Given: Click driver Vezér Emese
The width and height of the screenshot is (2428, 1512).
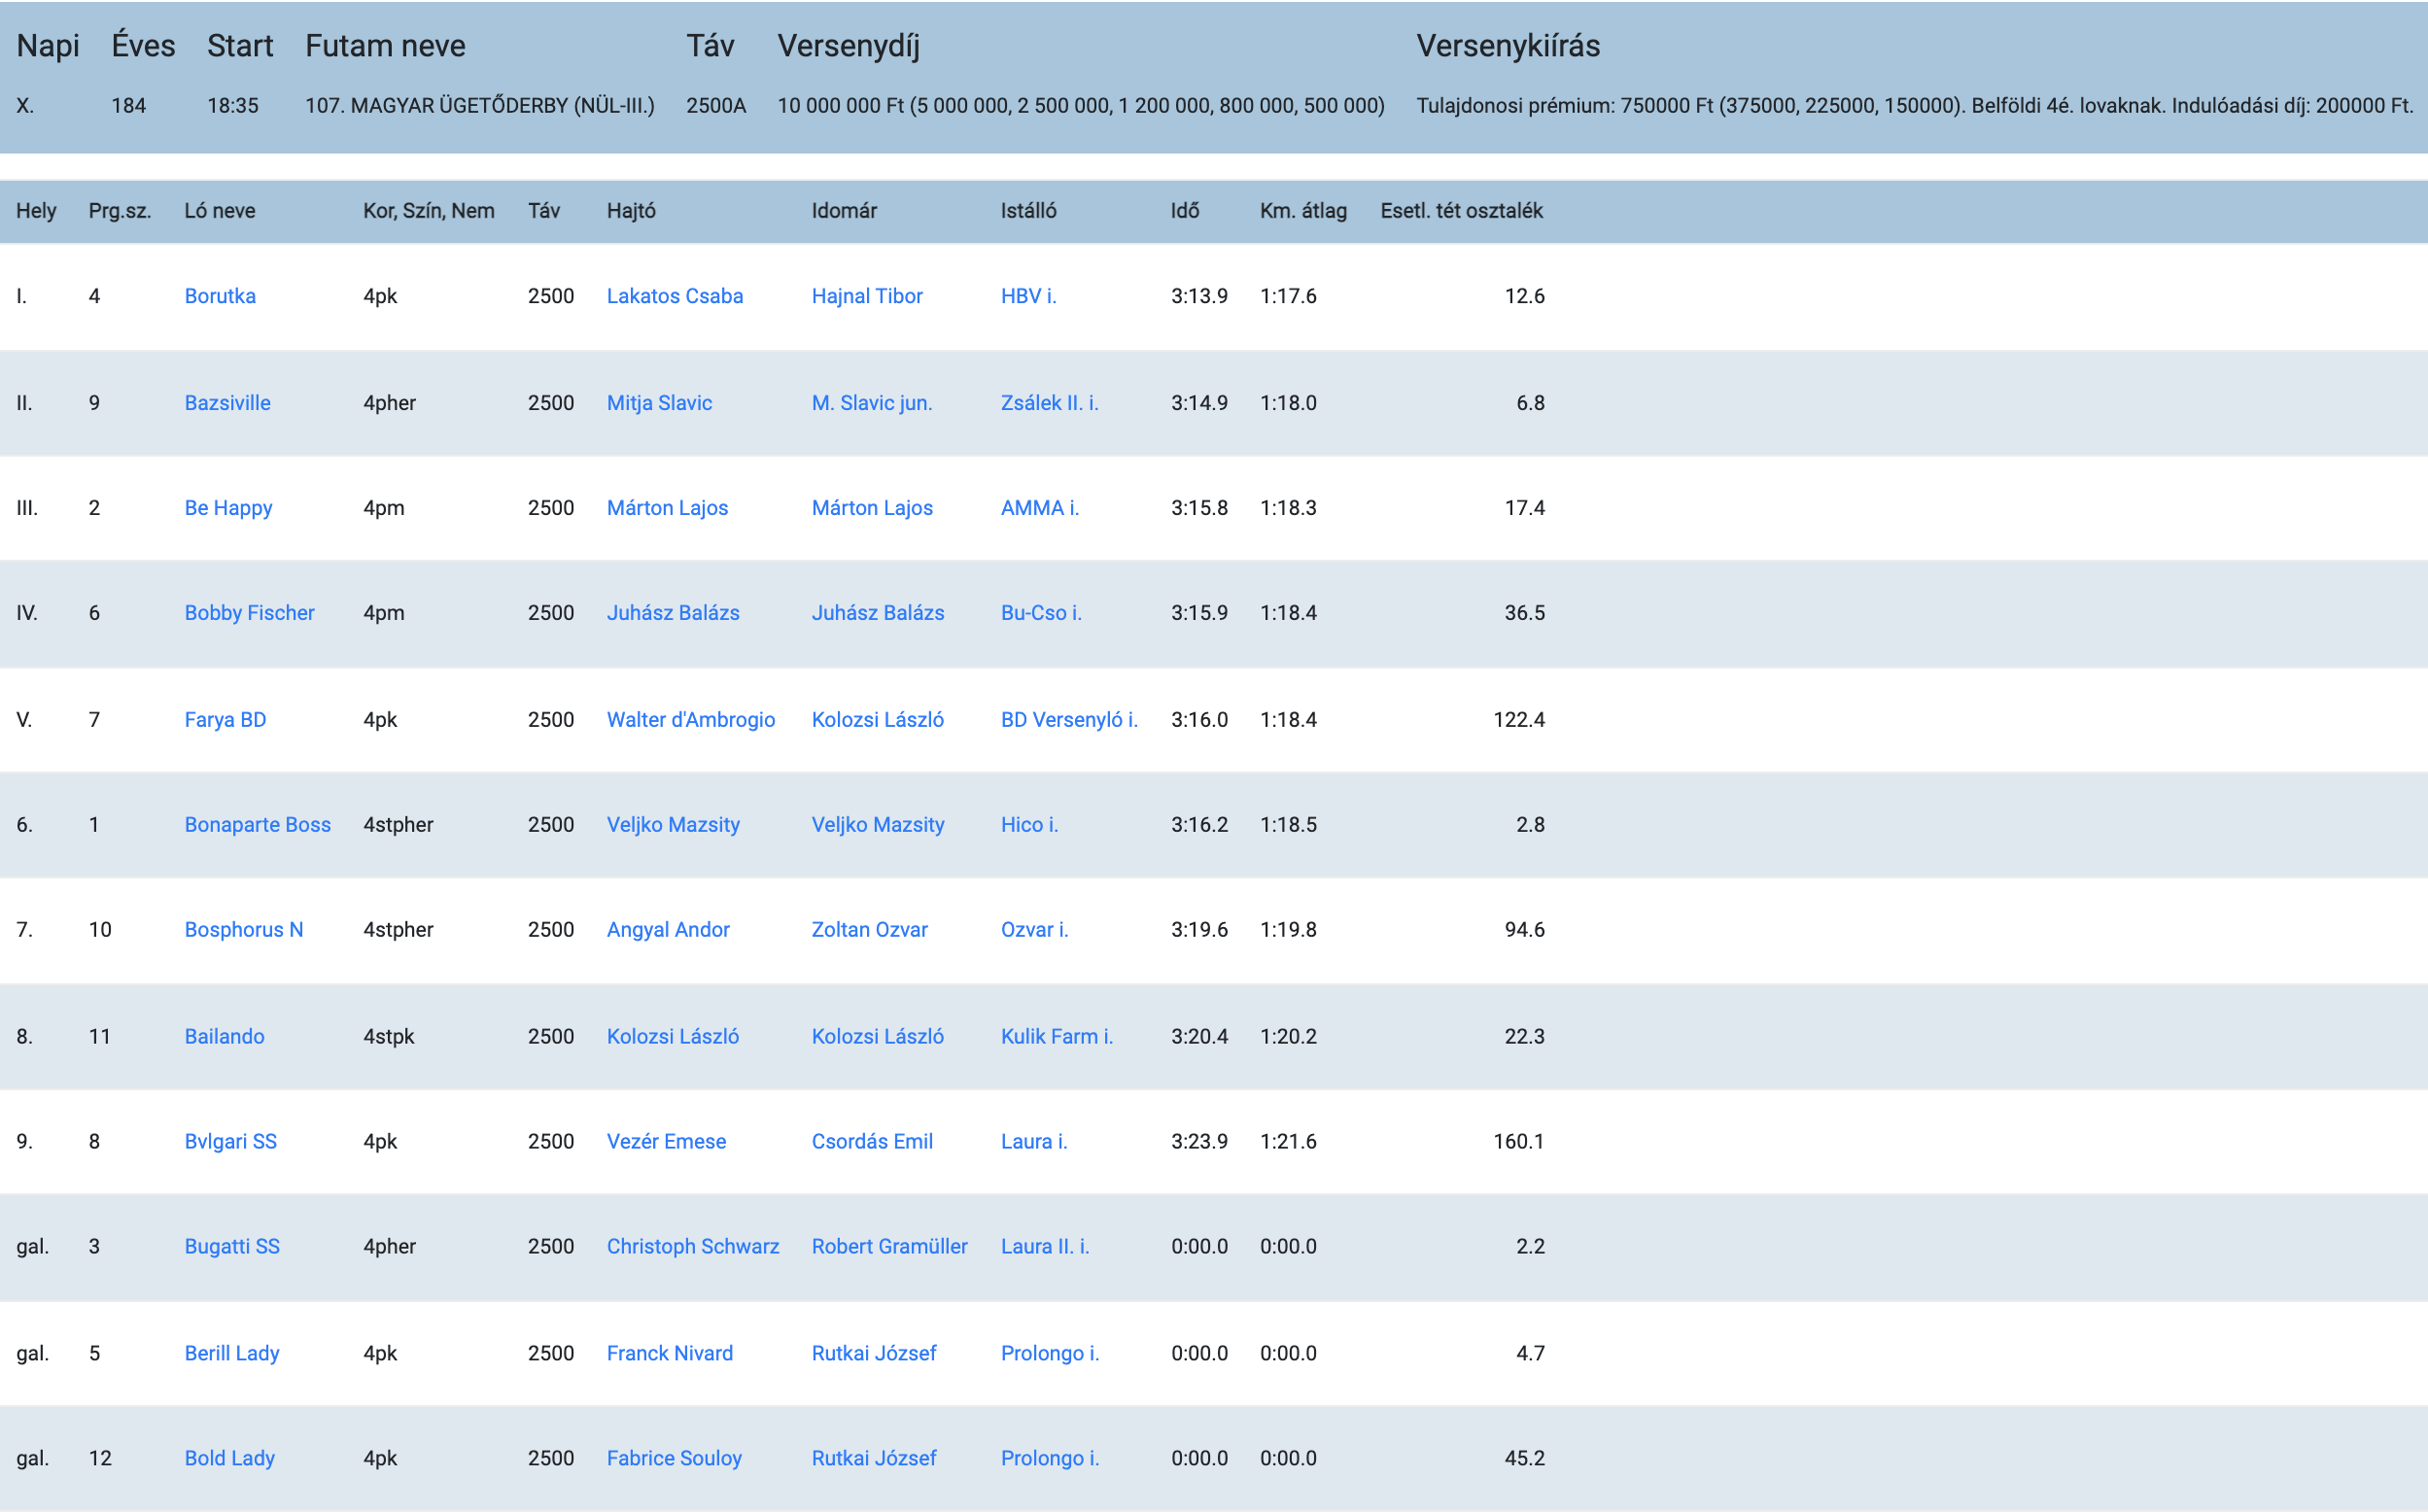Looking at the screenshot, I should 666,1142.
